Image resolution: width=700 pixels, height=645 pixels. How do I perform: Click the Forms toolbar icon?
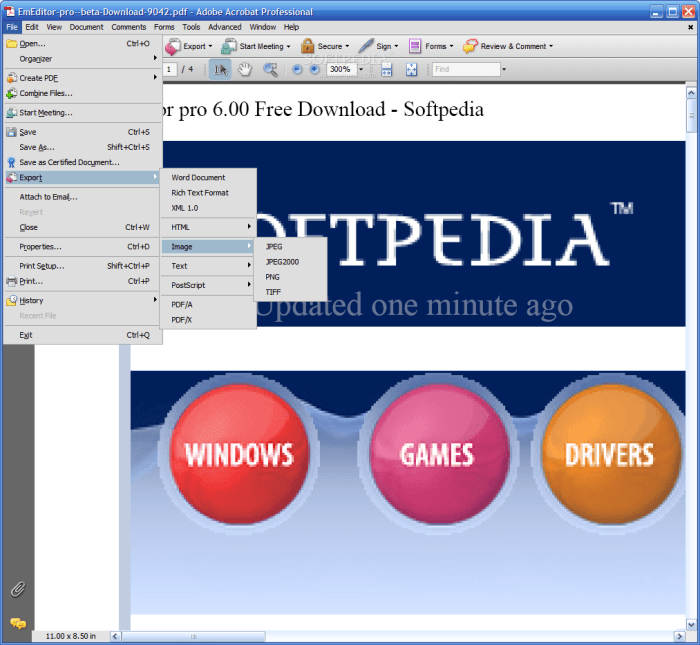click(415, 46)
